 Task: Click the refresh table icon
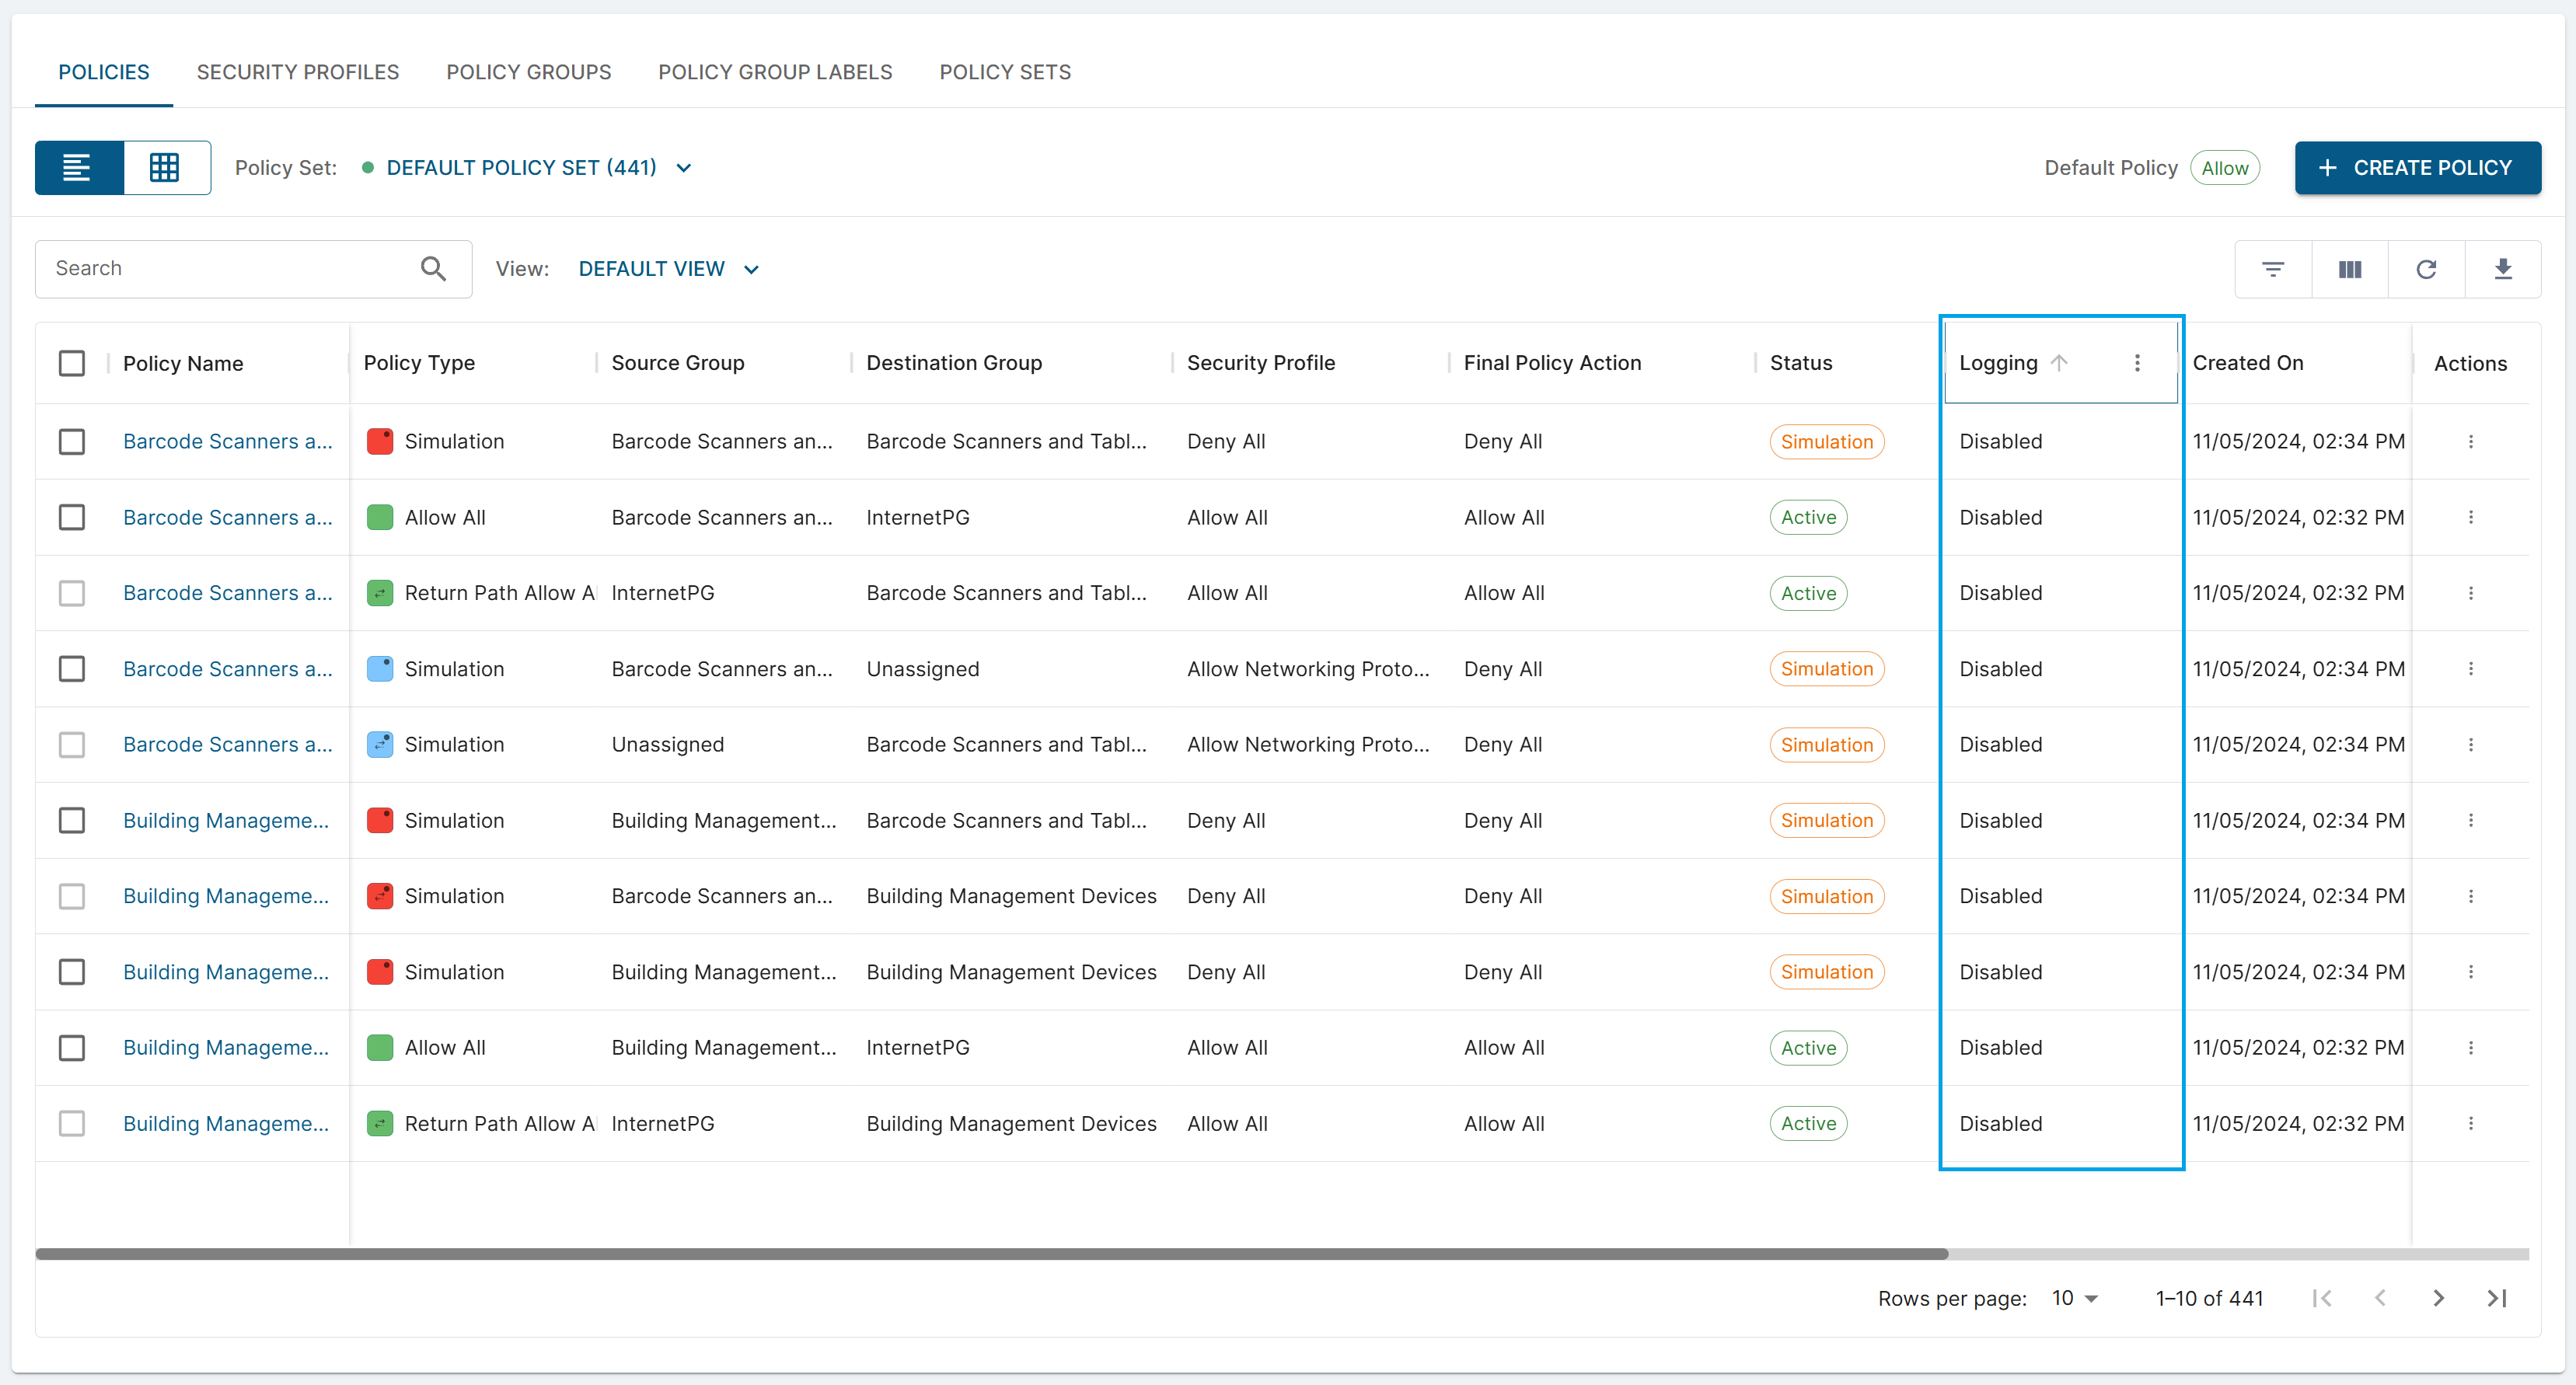pos(2426,269)
